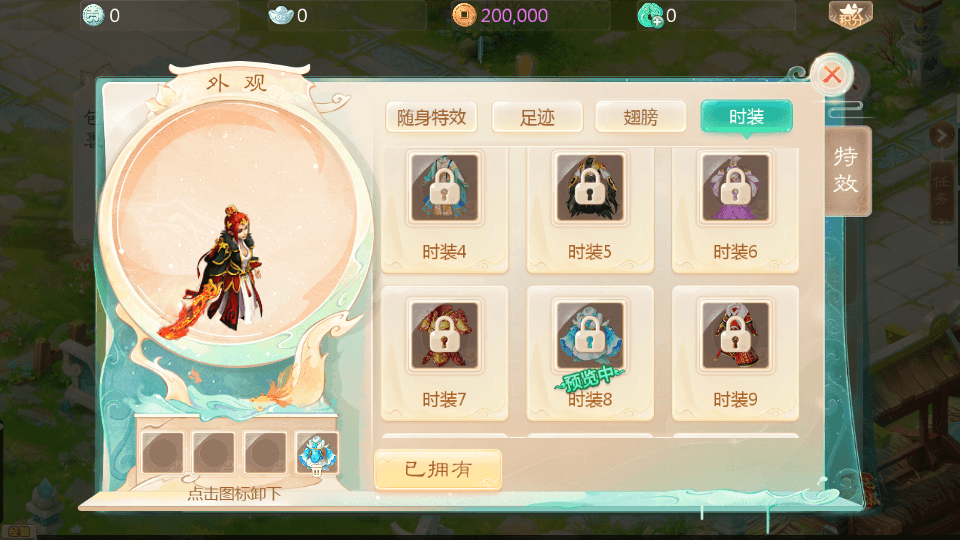960x540 pixels.
Task: Click the first empty equipment slot
Action: pyautogui.click(x=162, y=454)
